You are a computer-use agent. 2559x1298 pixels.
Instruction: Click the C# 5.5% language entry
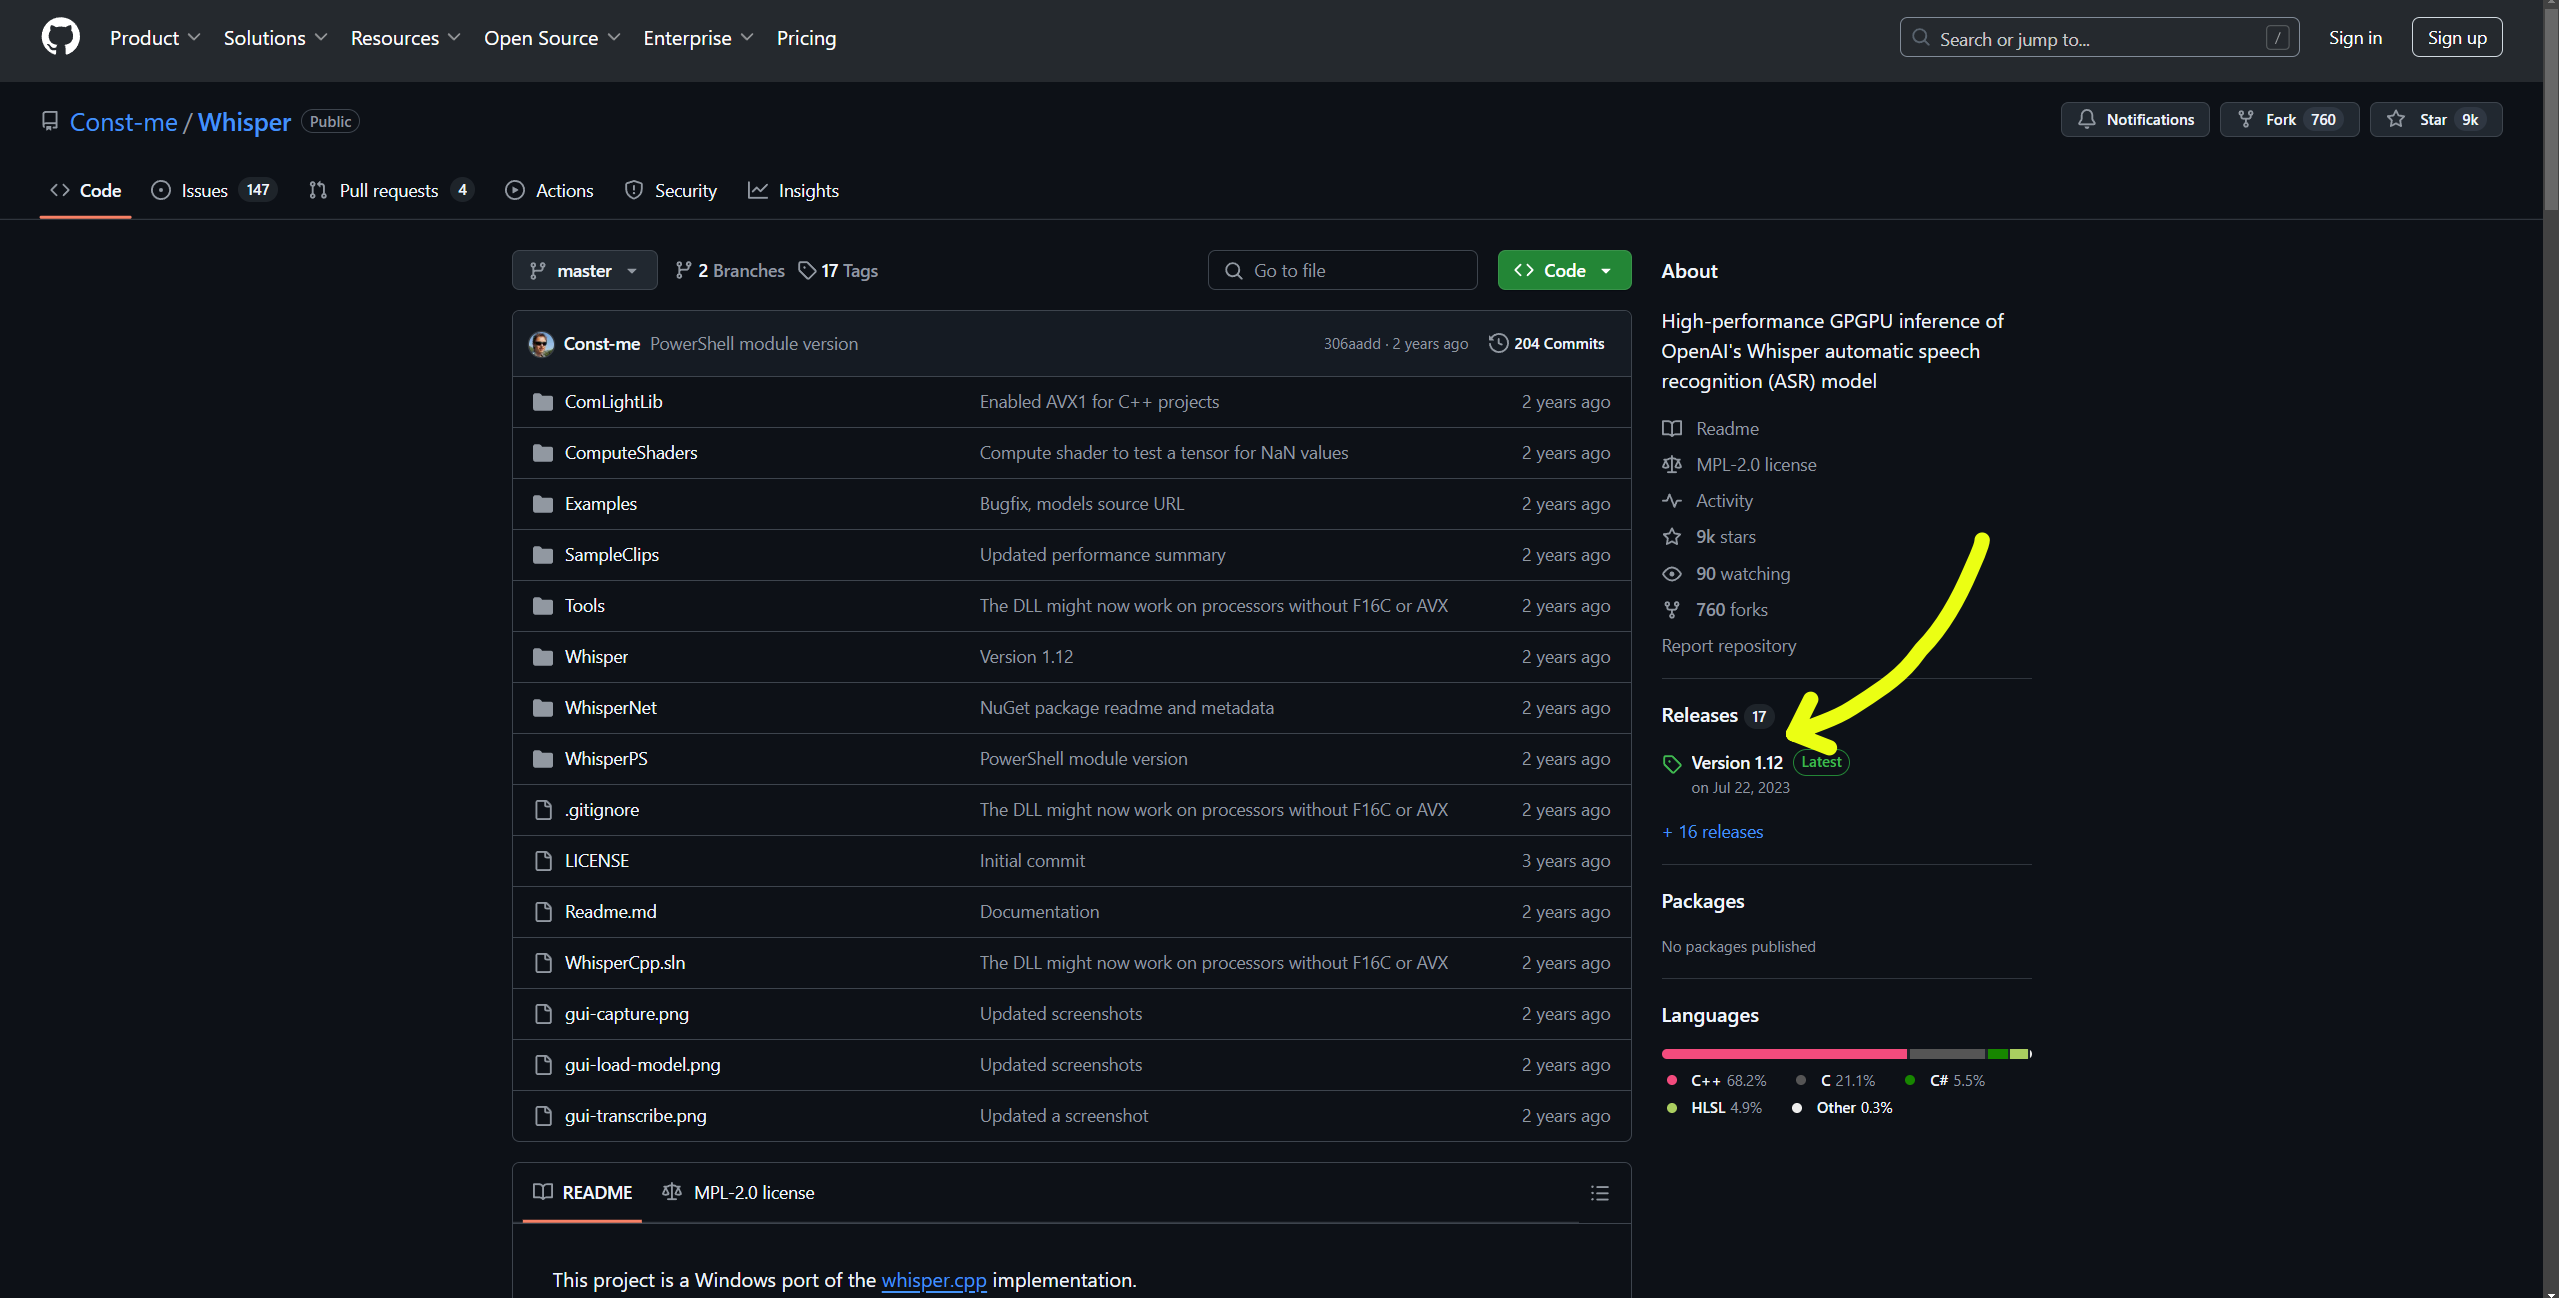pyautogui.click(x=1946, y=1081)
